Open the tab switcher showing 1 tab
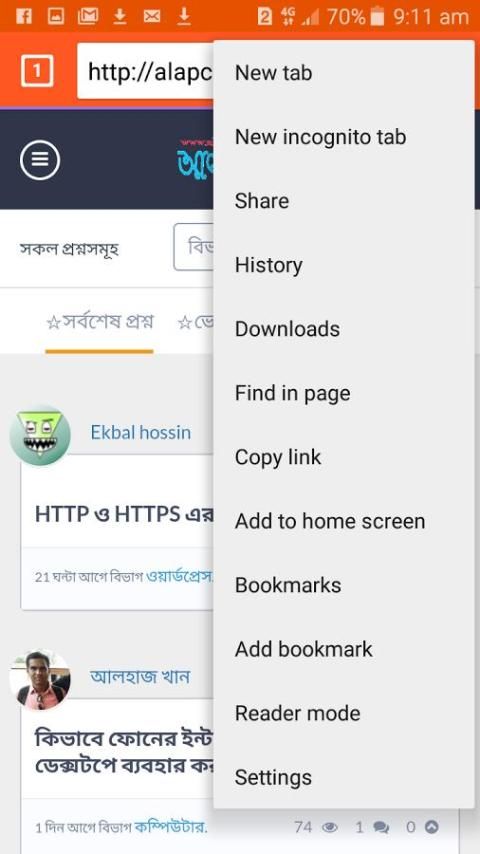Viewport: 480px width, 854px height. pos(37,71)
